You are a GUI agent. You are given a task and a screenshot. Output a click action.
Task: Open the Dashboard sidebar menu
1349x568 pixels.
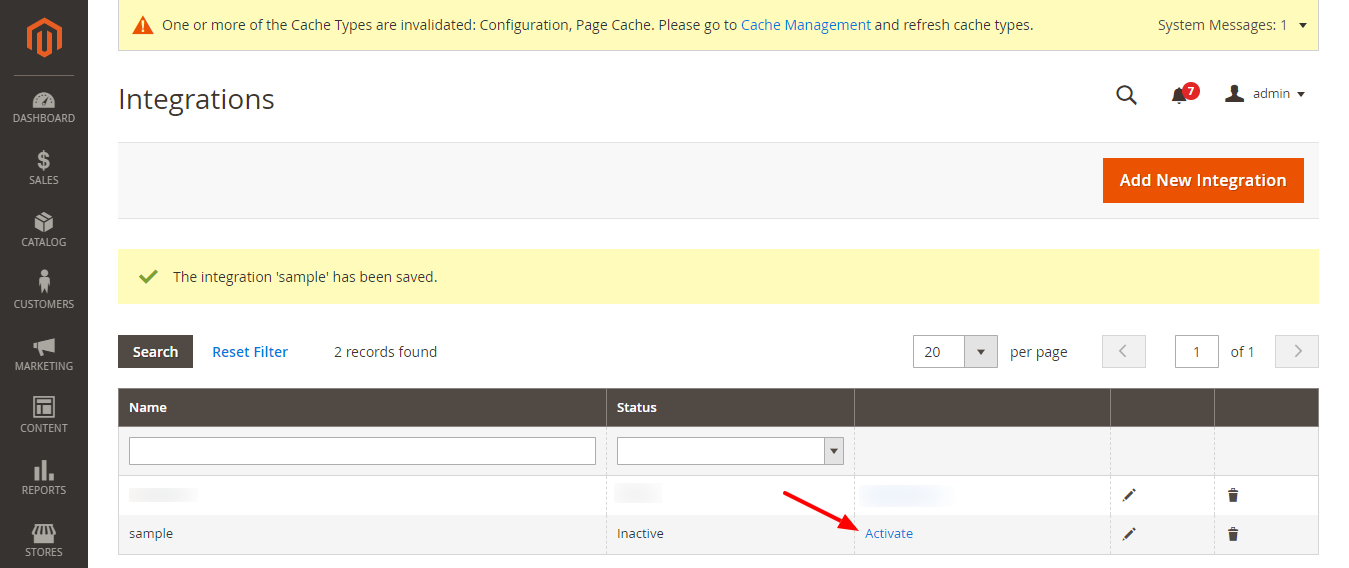point(44,108)
